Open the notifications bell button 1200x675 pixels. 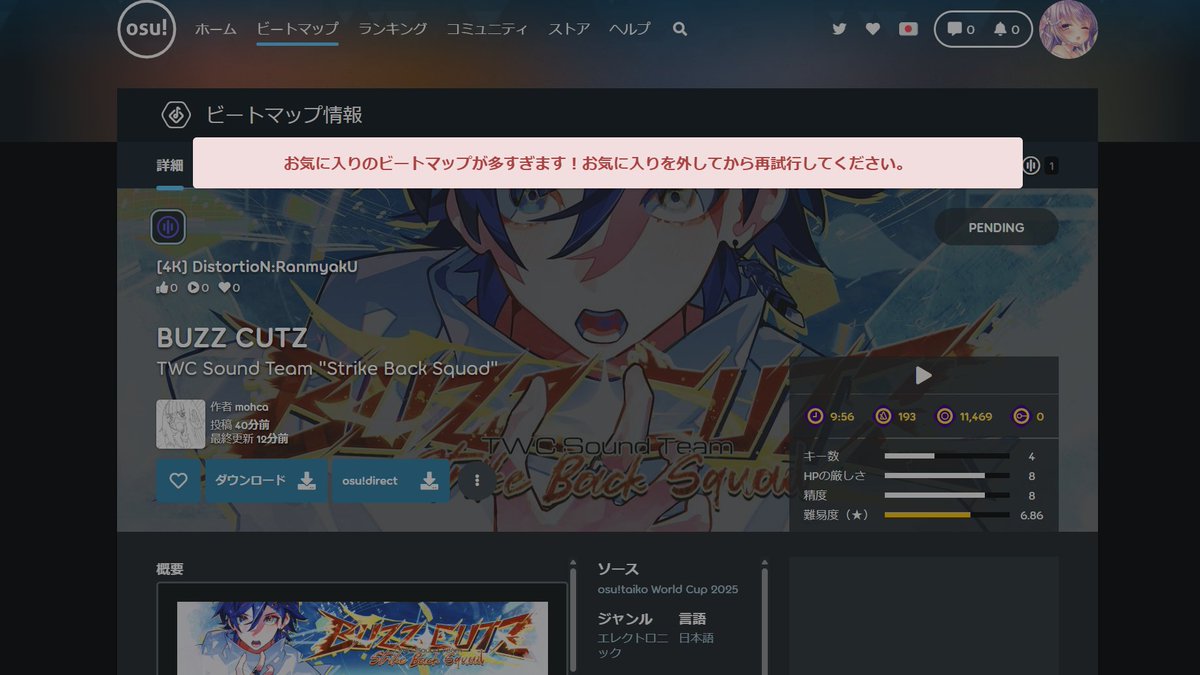pos(1007,29)
